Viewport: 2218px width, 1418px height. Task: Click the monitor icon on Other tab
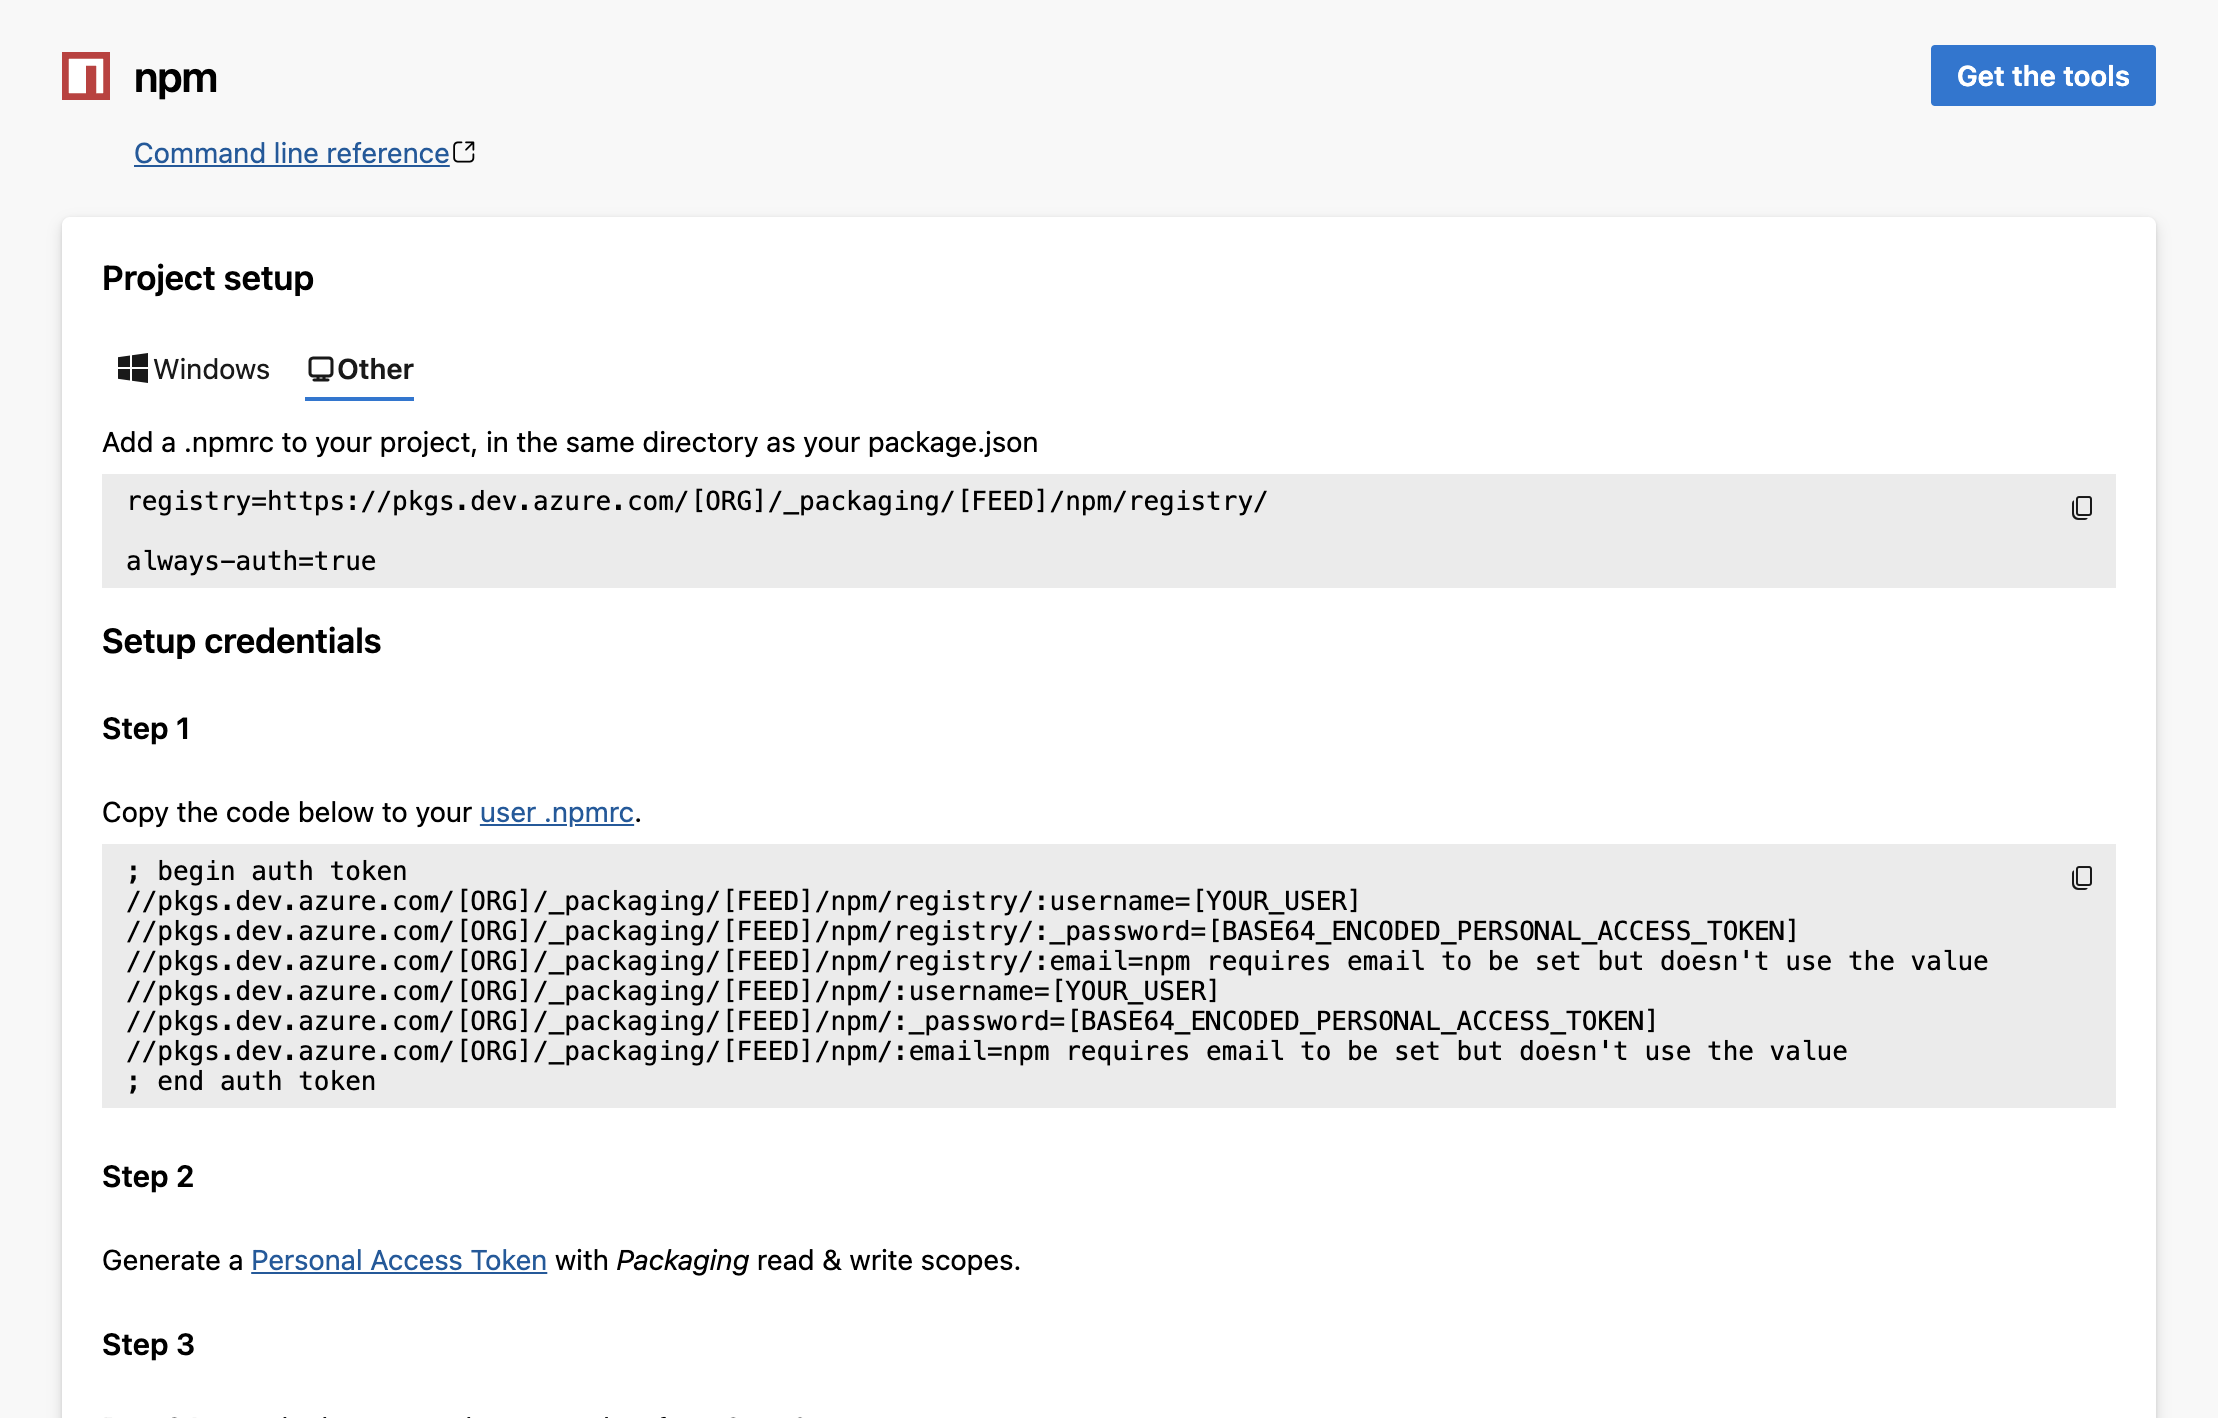(320, 369)
